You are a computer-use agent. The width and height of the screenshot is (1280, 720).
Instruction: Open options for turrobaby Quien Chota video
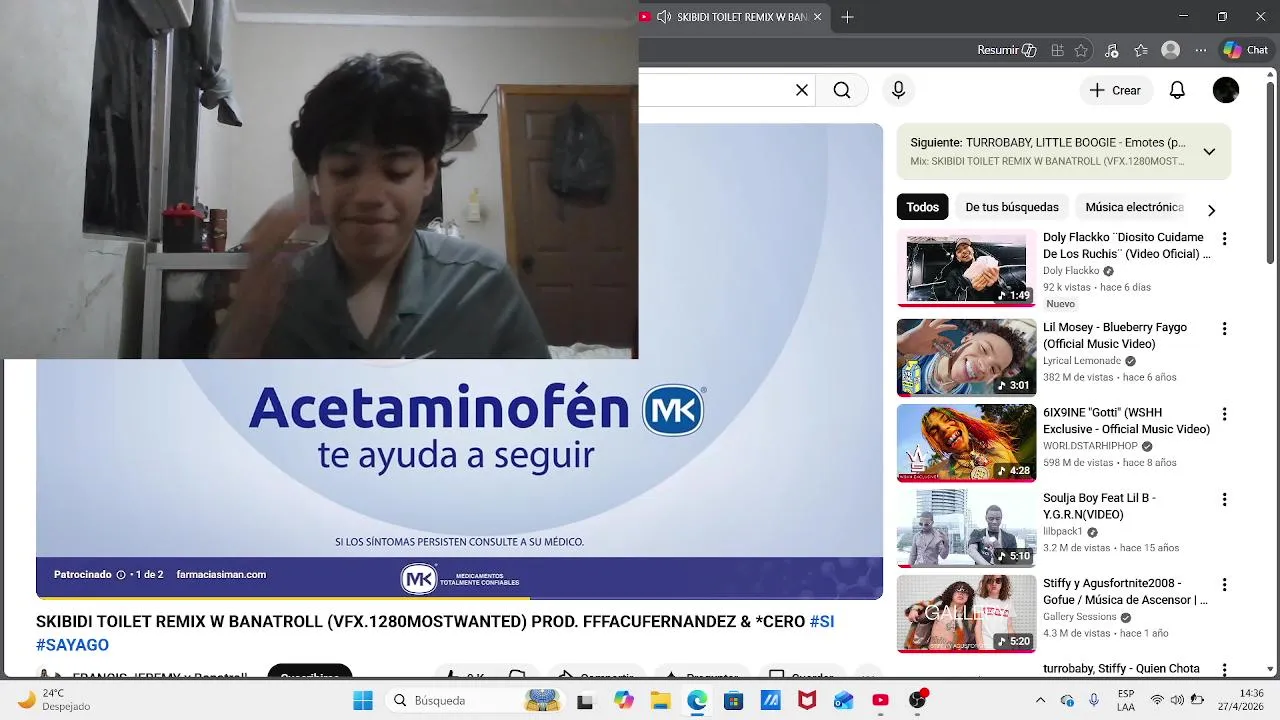click(x=1224, y=669)
